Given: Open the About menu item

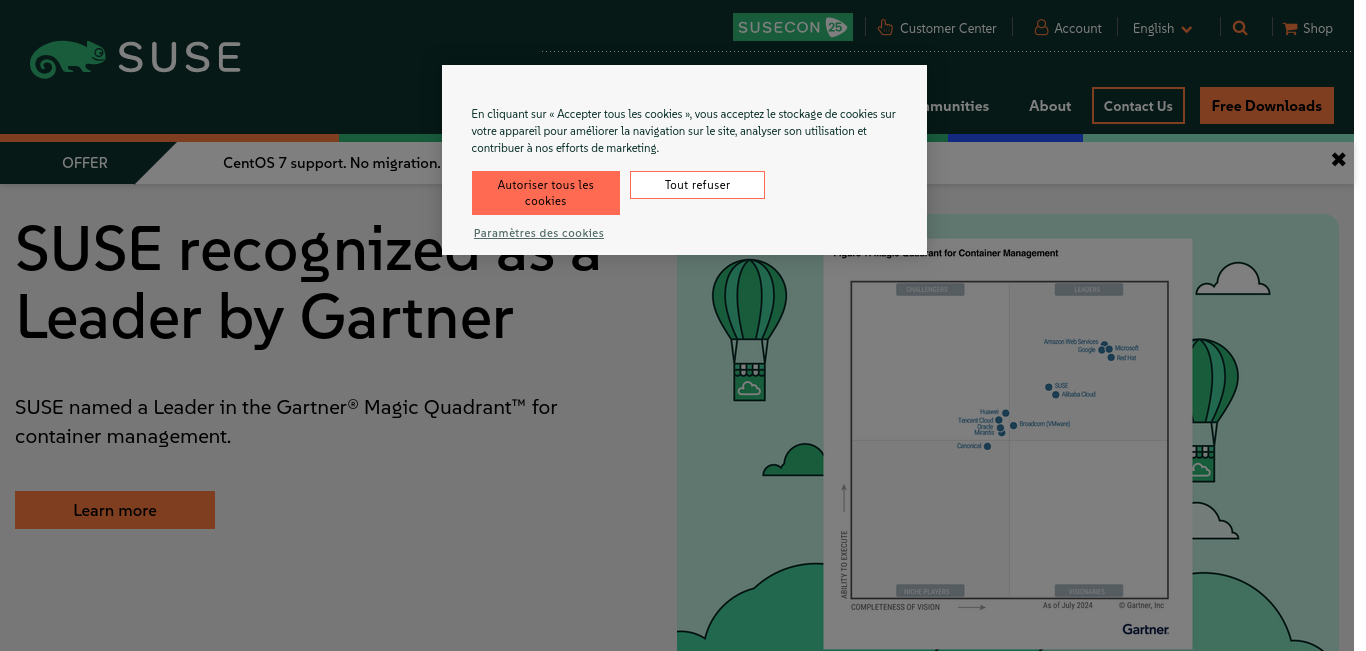Looking at the screenshot, I should tap(1050, 106).
